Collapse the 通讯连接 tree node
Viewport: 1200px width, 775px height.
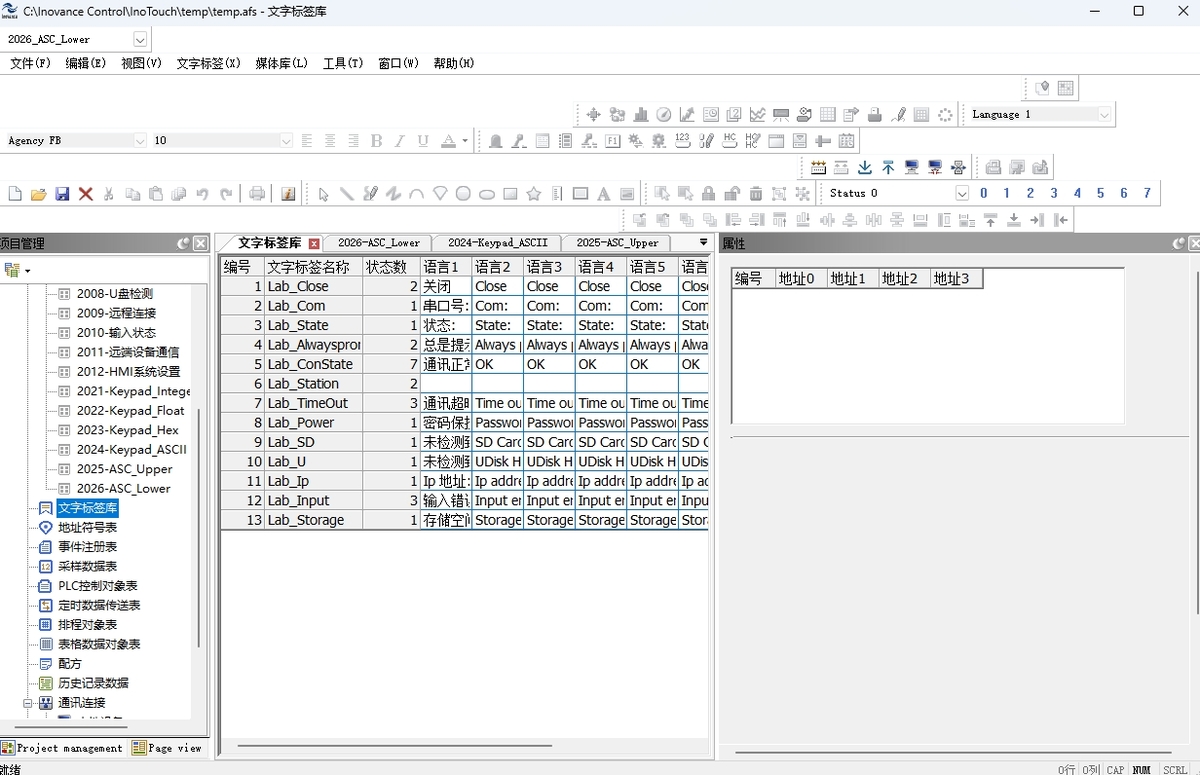coord(29,703)
